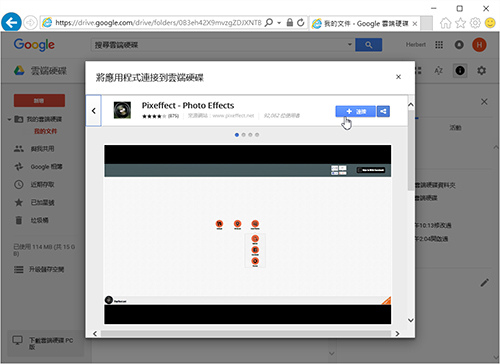Expand search options dropdown arrow in search box
This screenshot has width=500, height=364.
click(x=350, y=44)
